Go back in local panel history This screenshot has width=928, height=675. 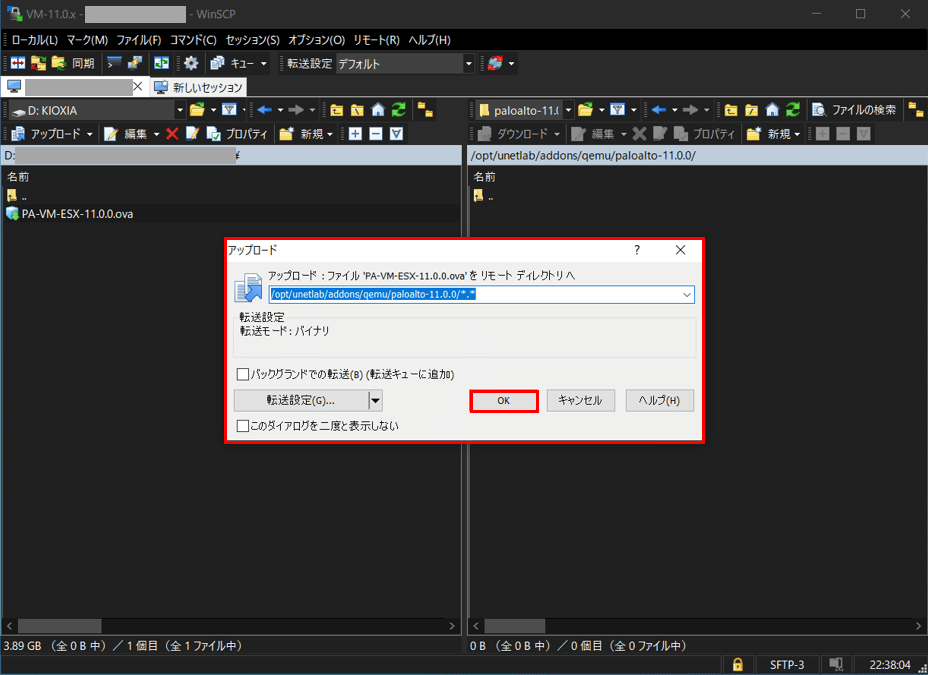pos(265,110)
